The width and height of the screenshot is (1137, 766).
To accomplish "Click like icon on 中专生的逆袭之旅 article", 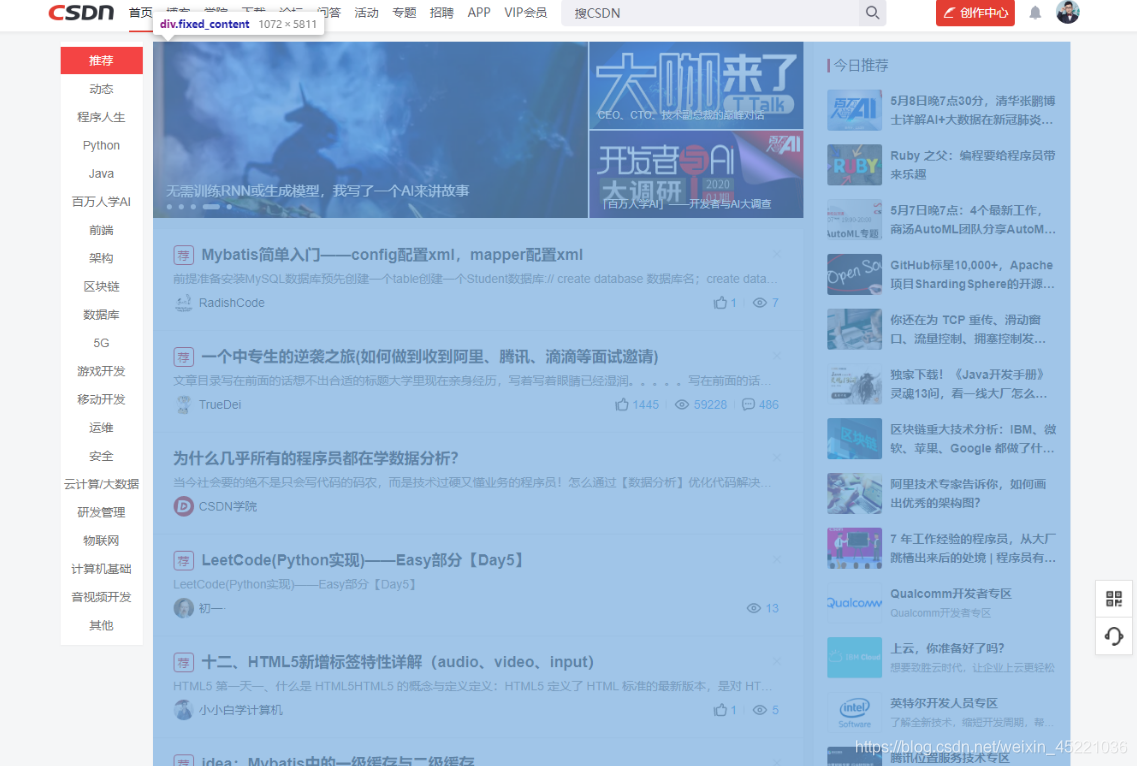I will point(621,404).
